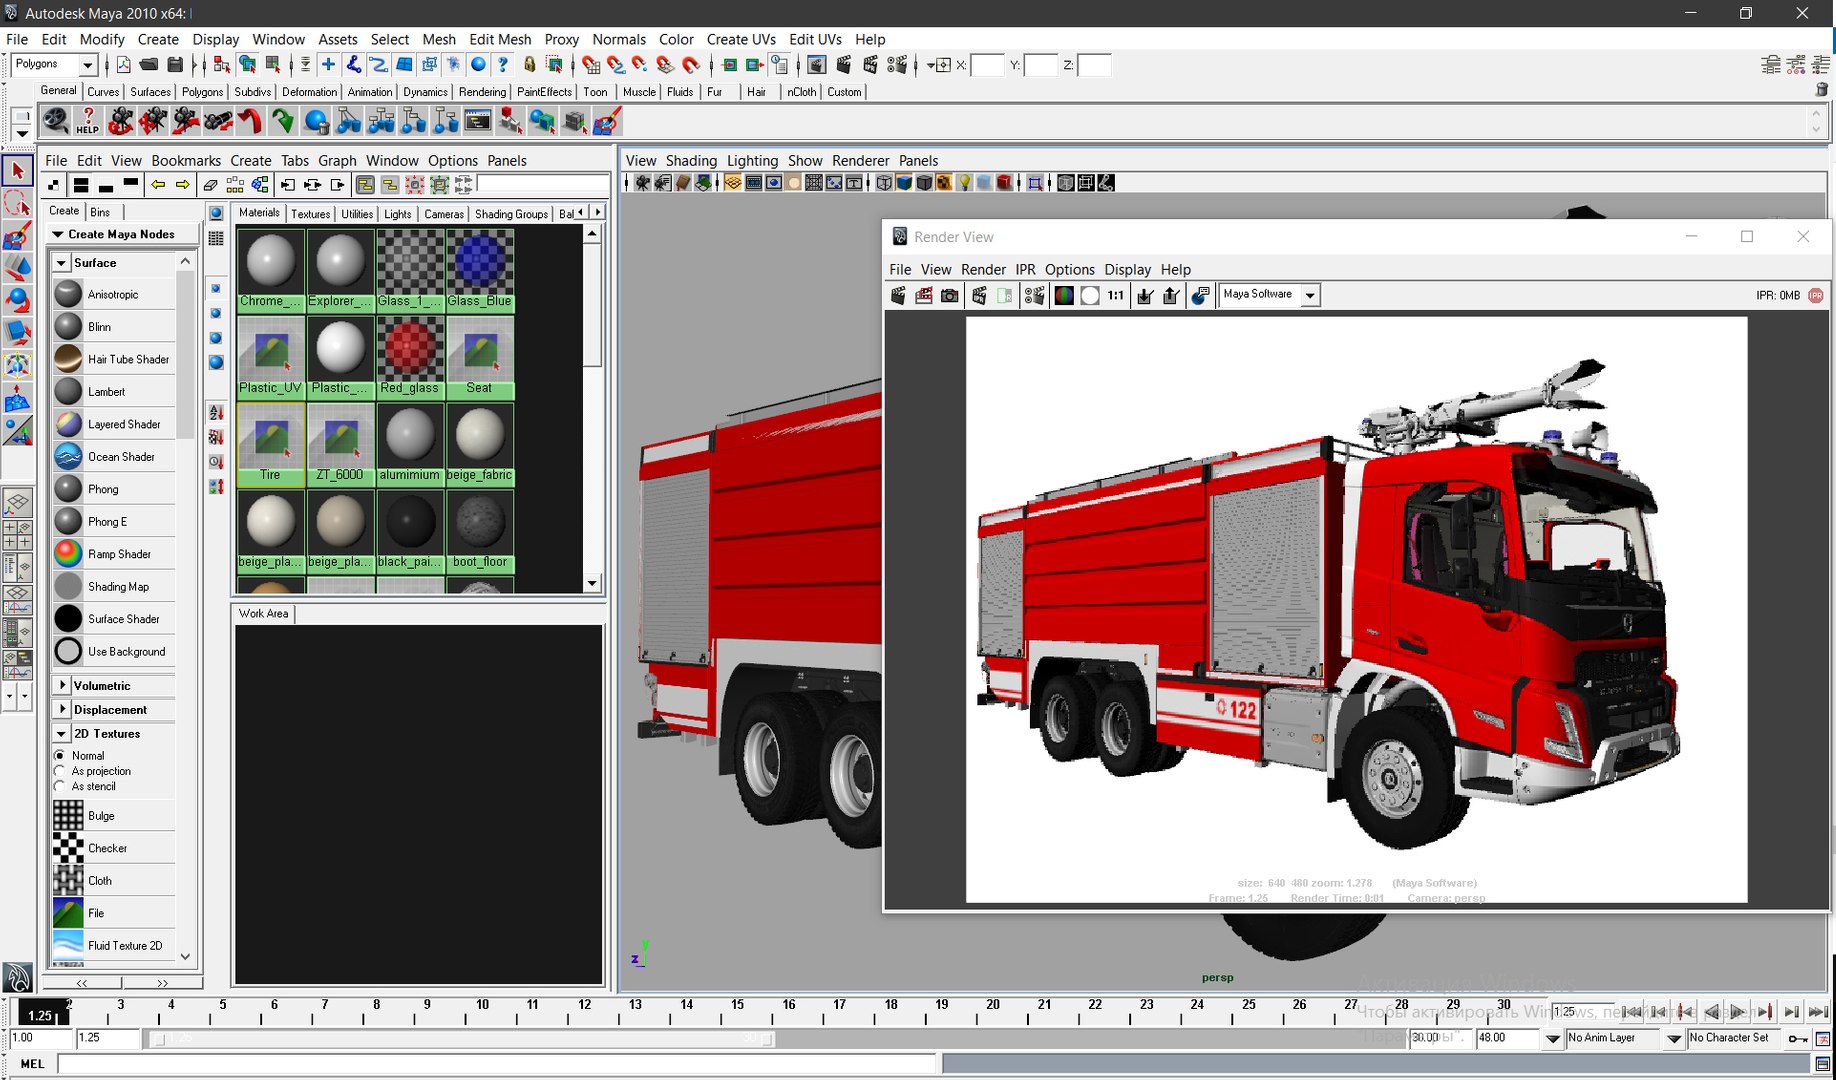Create a Blinn surface node
Viewport: 1836px width, 1080px height.
tap(112, 327)
